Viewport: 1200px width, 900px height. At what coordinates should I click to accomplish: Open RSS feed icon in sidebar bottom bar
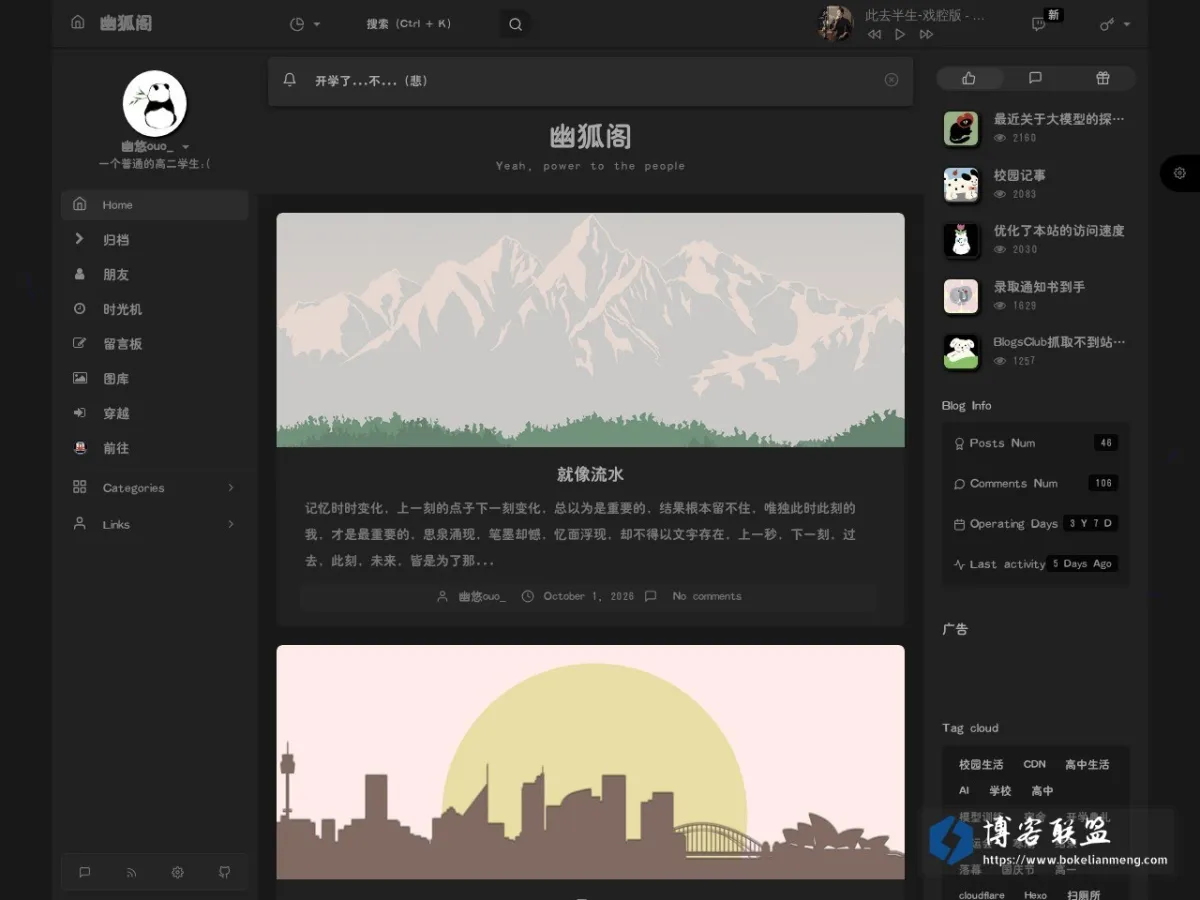pyautogui.click(x=131, y=872)
